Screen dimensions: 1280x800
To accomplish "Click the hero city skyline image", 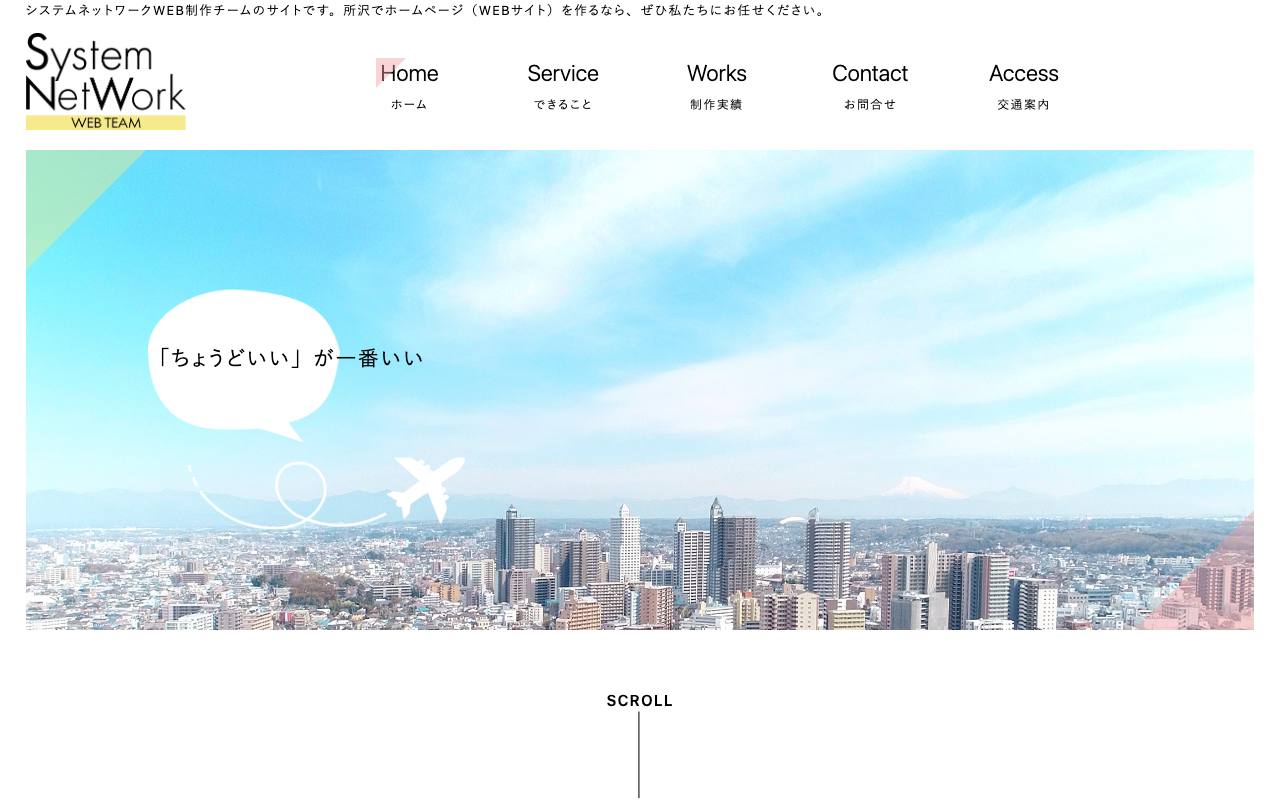I will 640,390.
